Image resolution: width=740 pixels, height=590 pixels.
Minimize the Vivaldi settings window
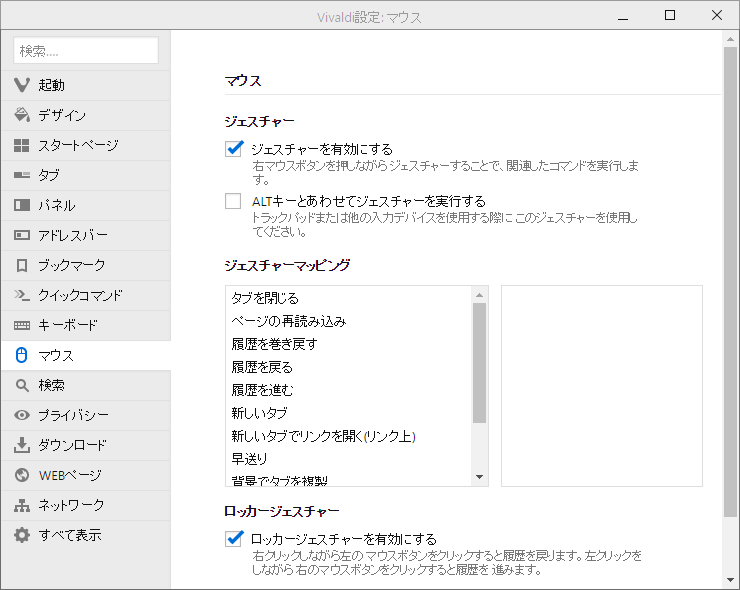pyautogui.click(x=623, y=17)
